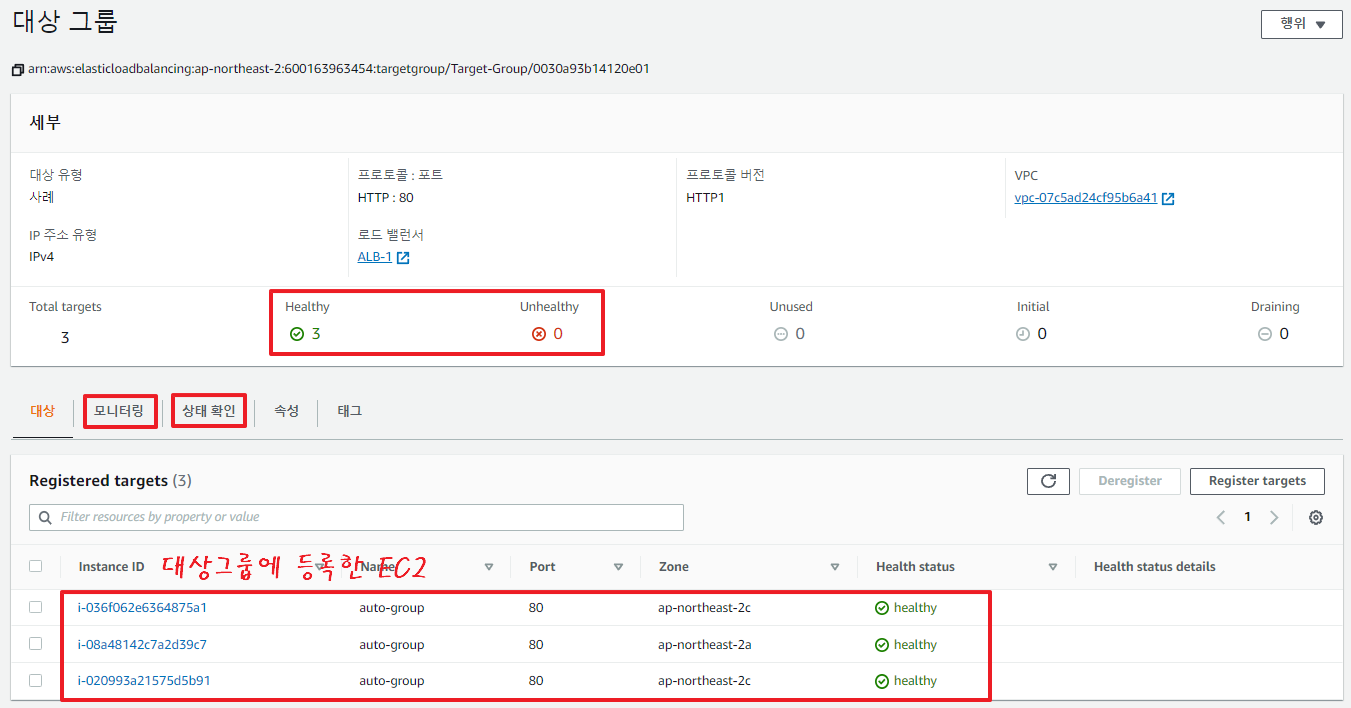Click the Registered targets (3) heading
This screenshot has height=708, width=1351.
pyautogui.click(x=110, y=481)
